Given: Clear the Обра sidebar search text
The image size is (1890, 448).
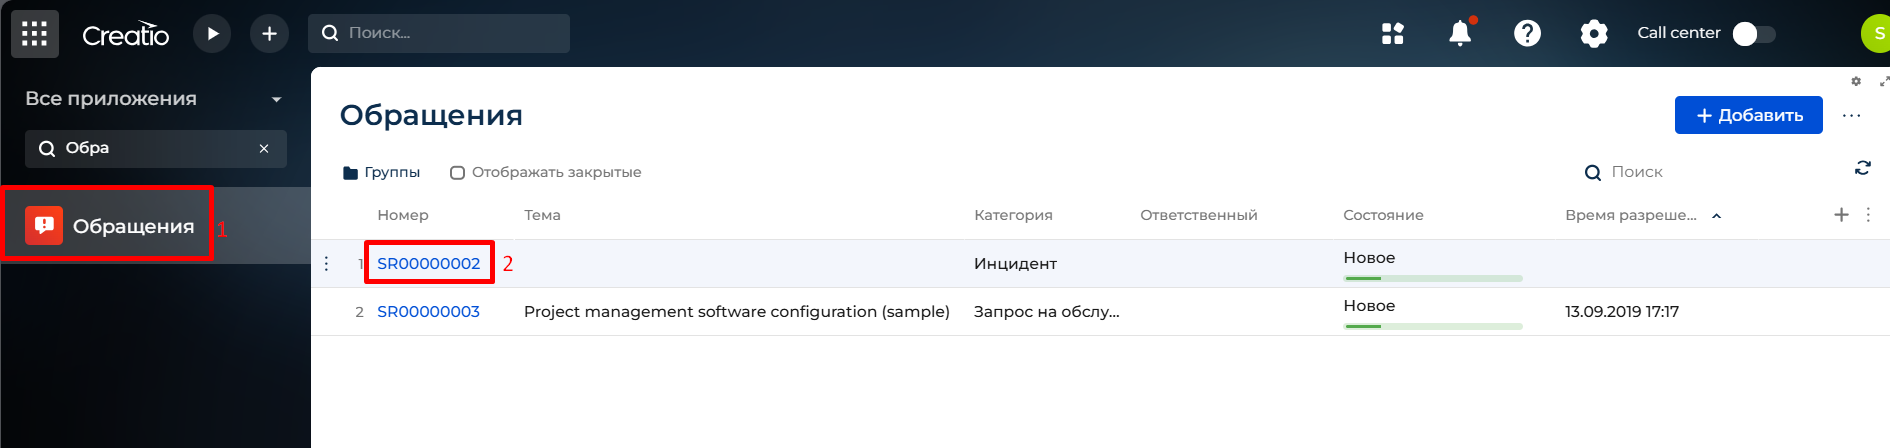Looking at the screenshot, I should tap(264, 149).
